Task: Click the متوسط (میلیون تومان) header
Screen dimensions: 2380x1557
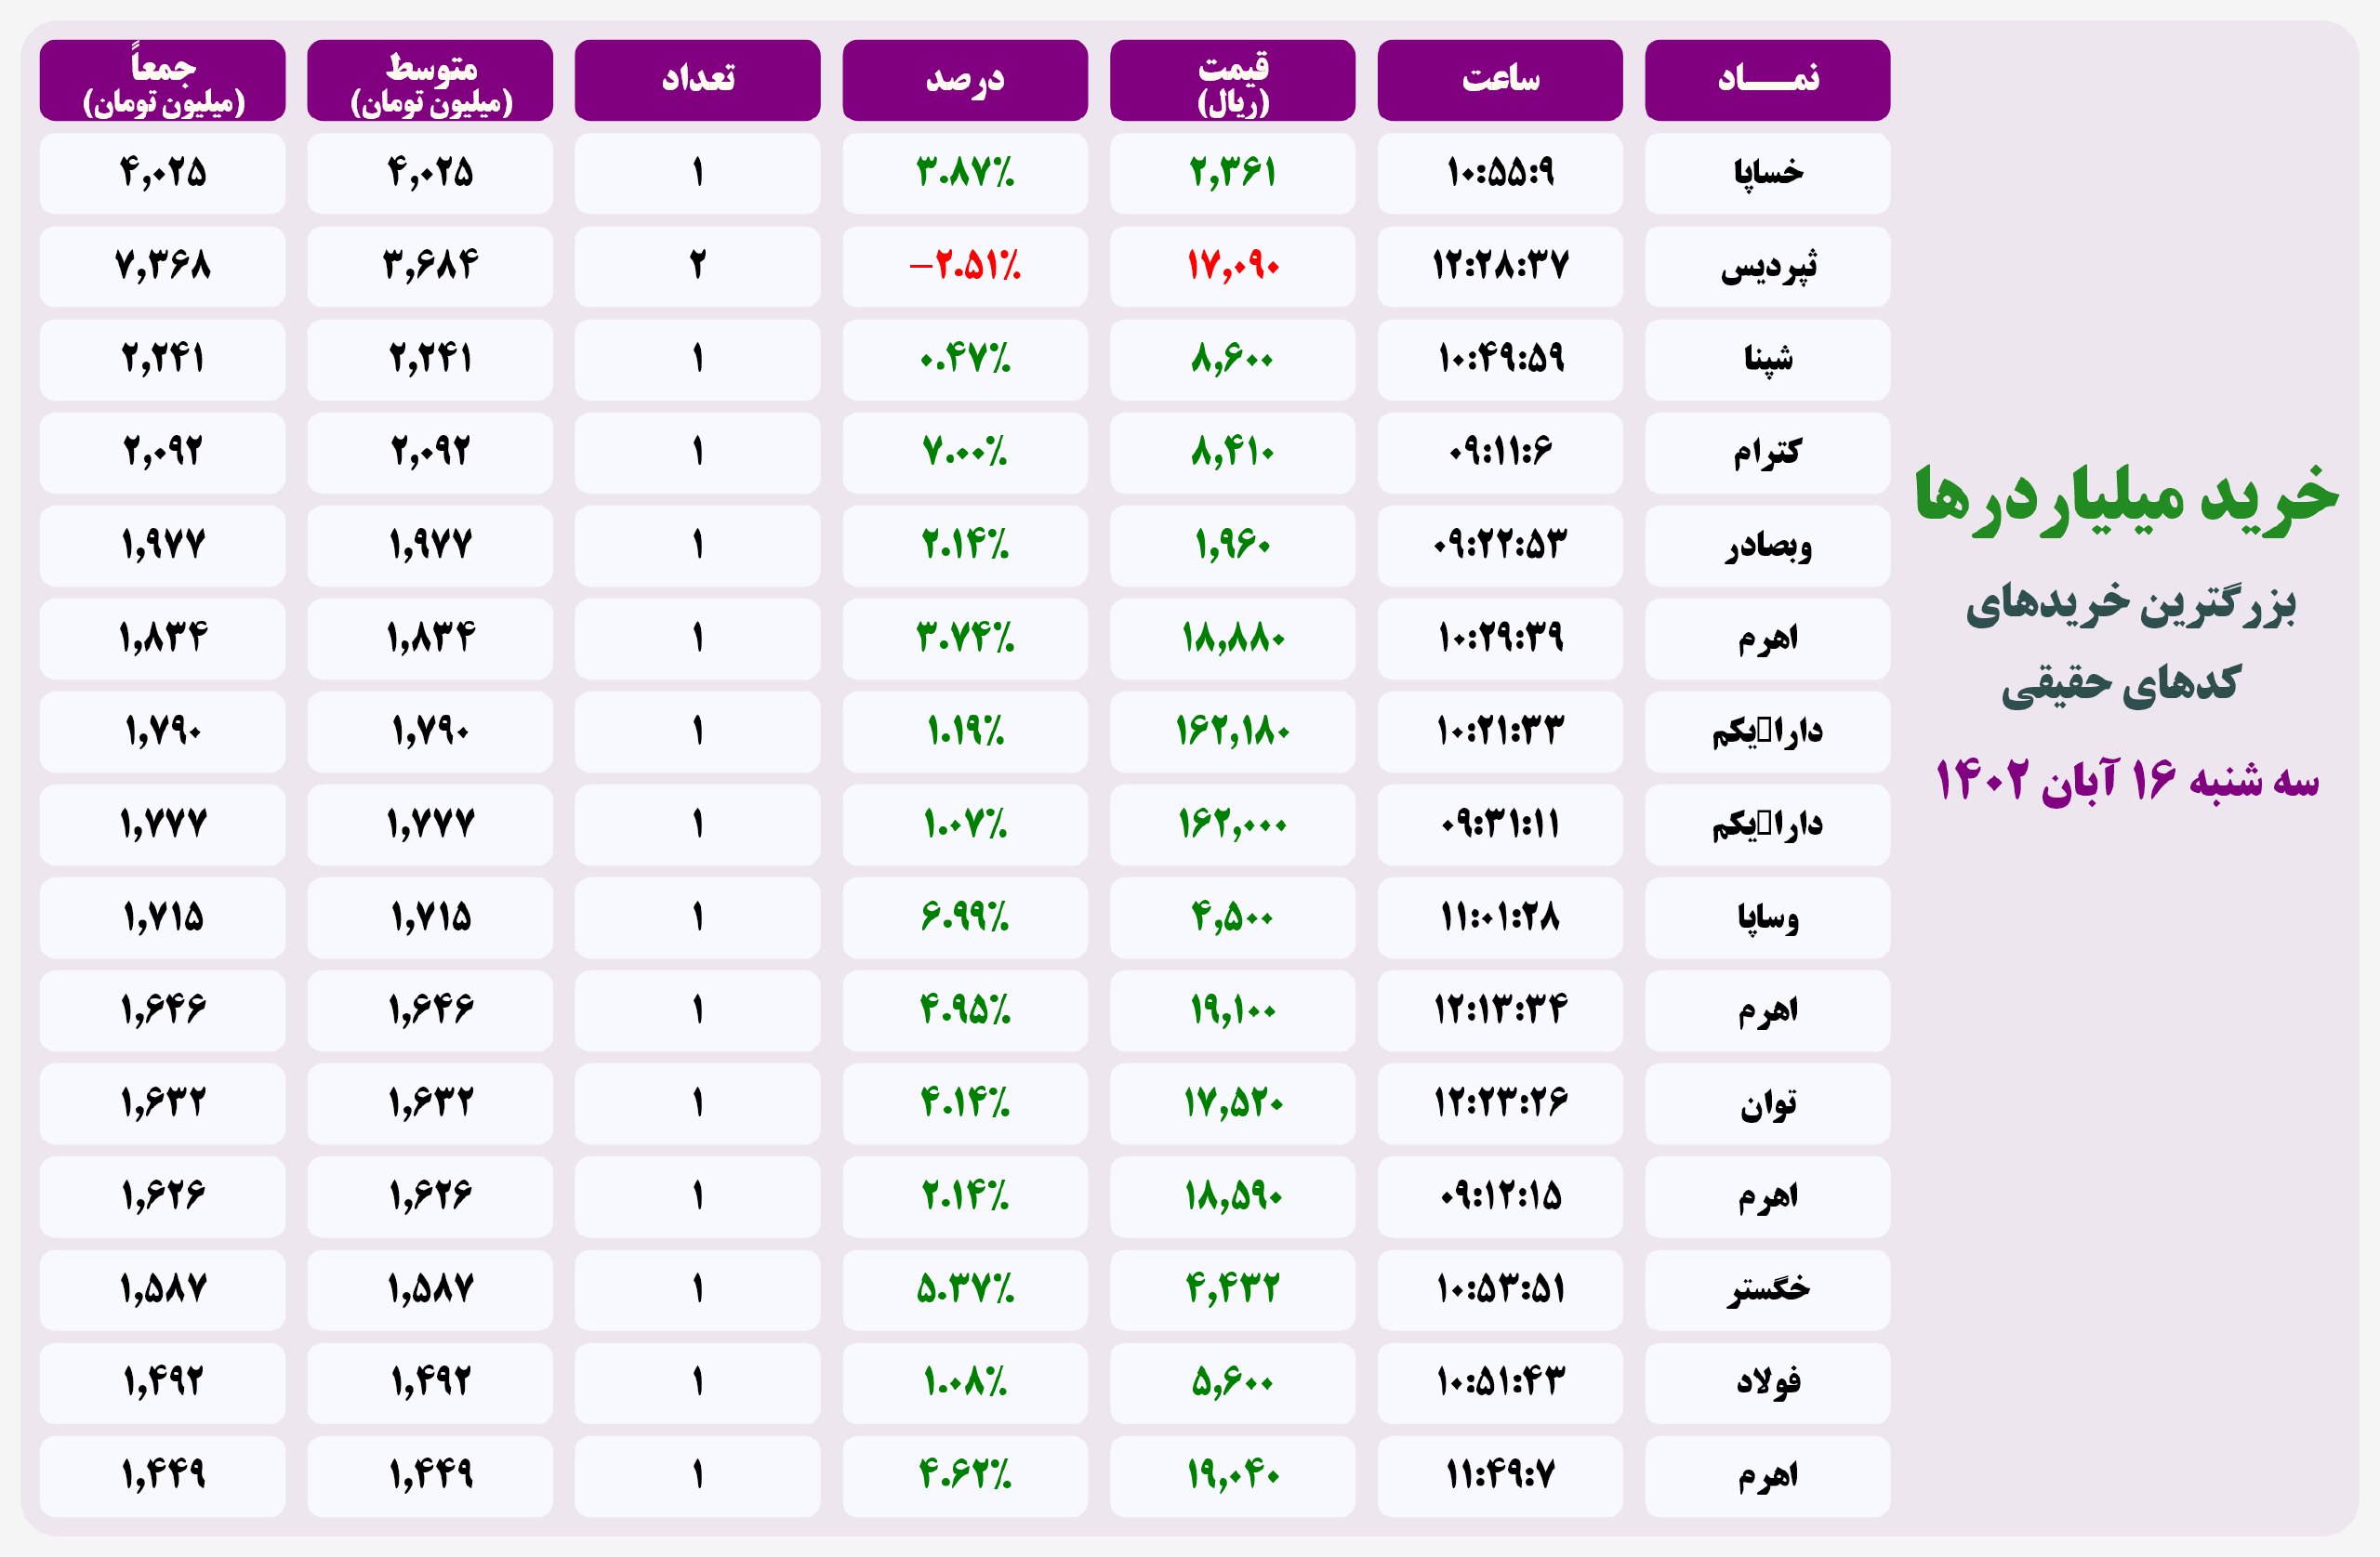Action: (430, 80)
